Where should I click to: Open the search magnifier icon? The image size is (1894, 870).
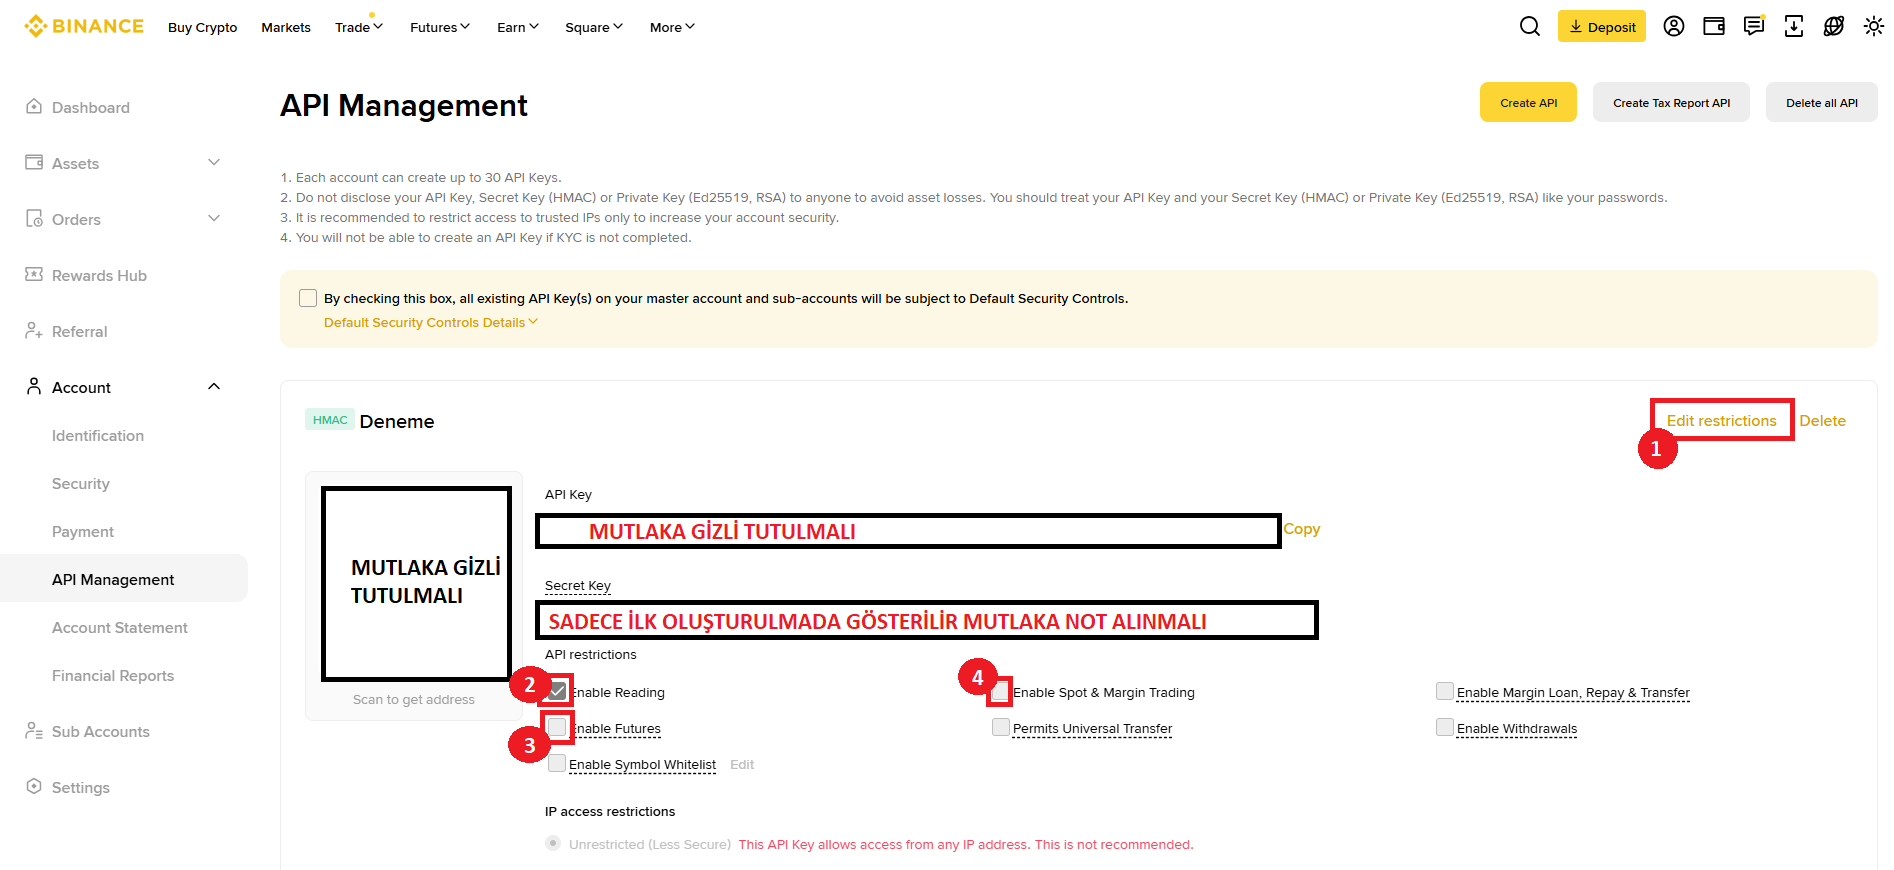(x=1529, y=27)
